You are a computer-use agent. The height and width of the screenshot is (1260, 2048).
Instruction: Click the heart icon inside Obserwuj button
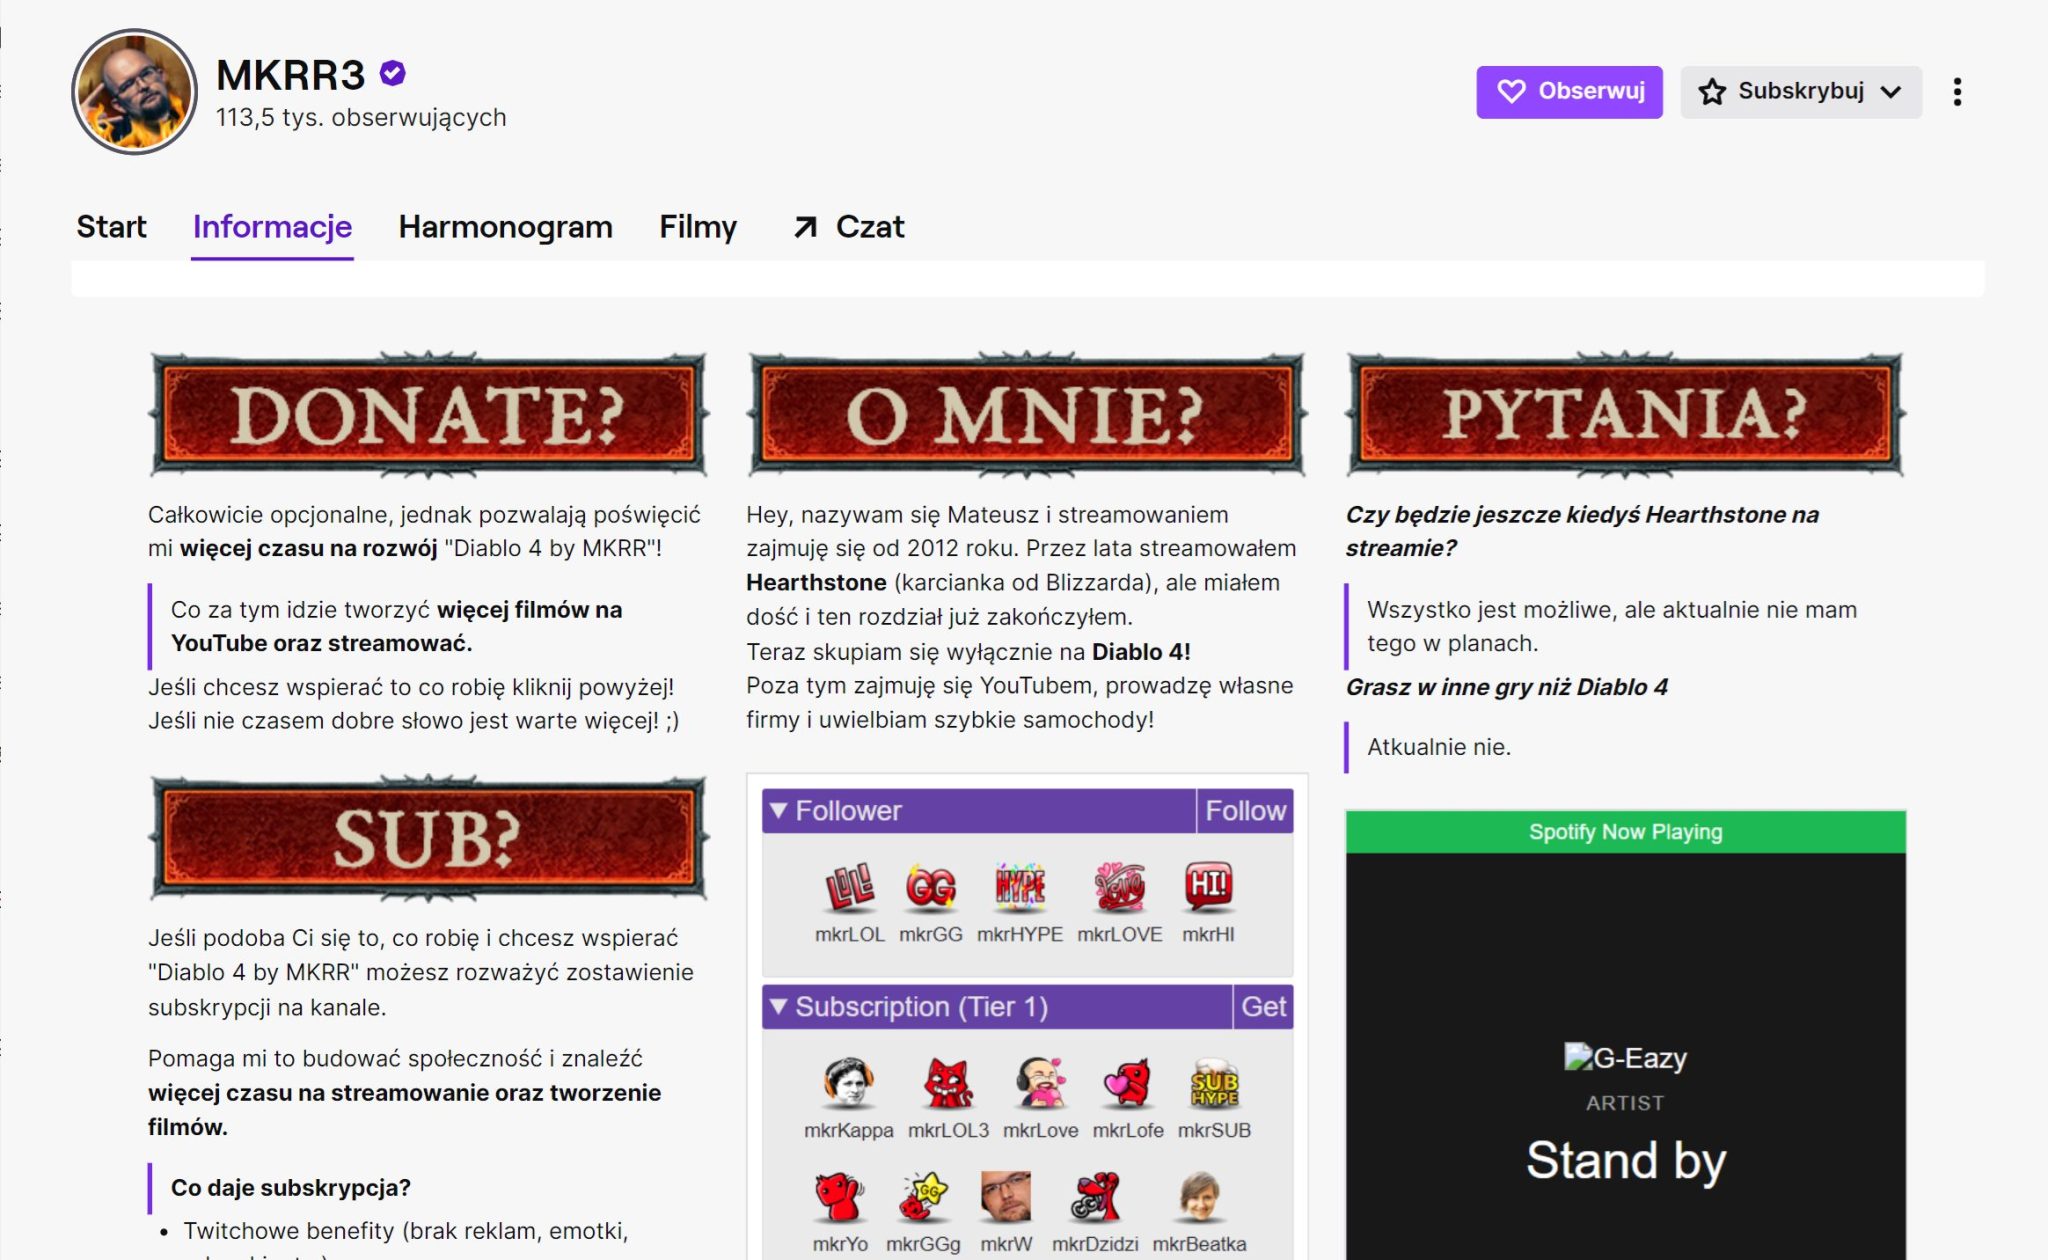[1511, 92]
